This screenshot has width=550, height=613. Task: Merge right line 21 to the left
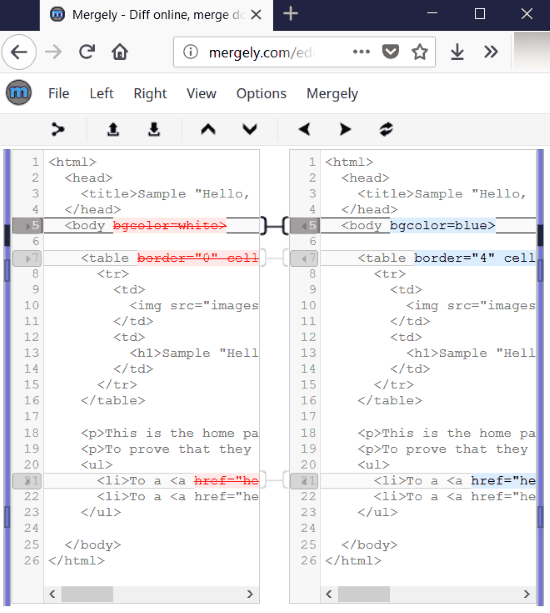pos(304,481)
